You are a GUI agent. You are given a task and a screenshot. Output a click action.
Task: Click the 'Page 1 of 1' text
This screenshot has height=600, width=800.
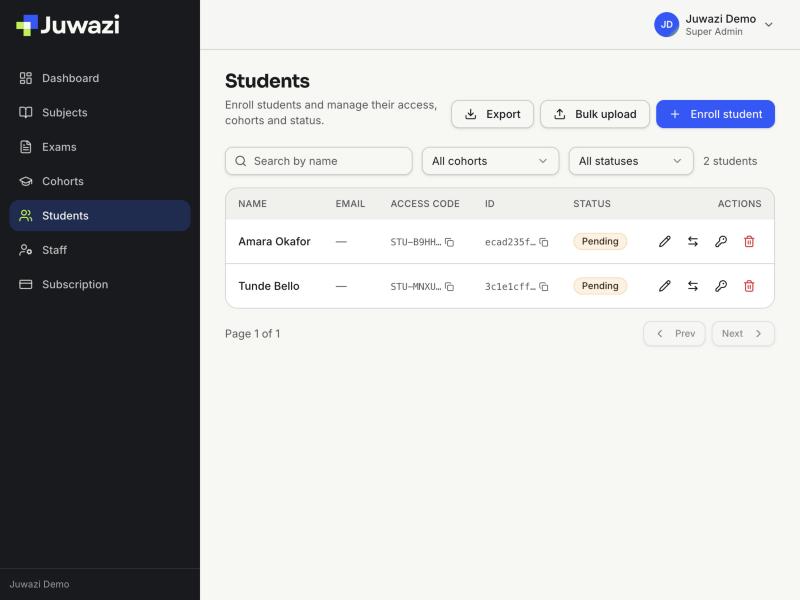tap(253, 334)
